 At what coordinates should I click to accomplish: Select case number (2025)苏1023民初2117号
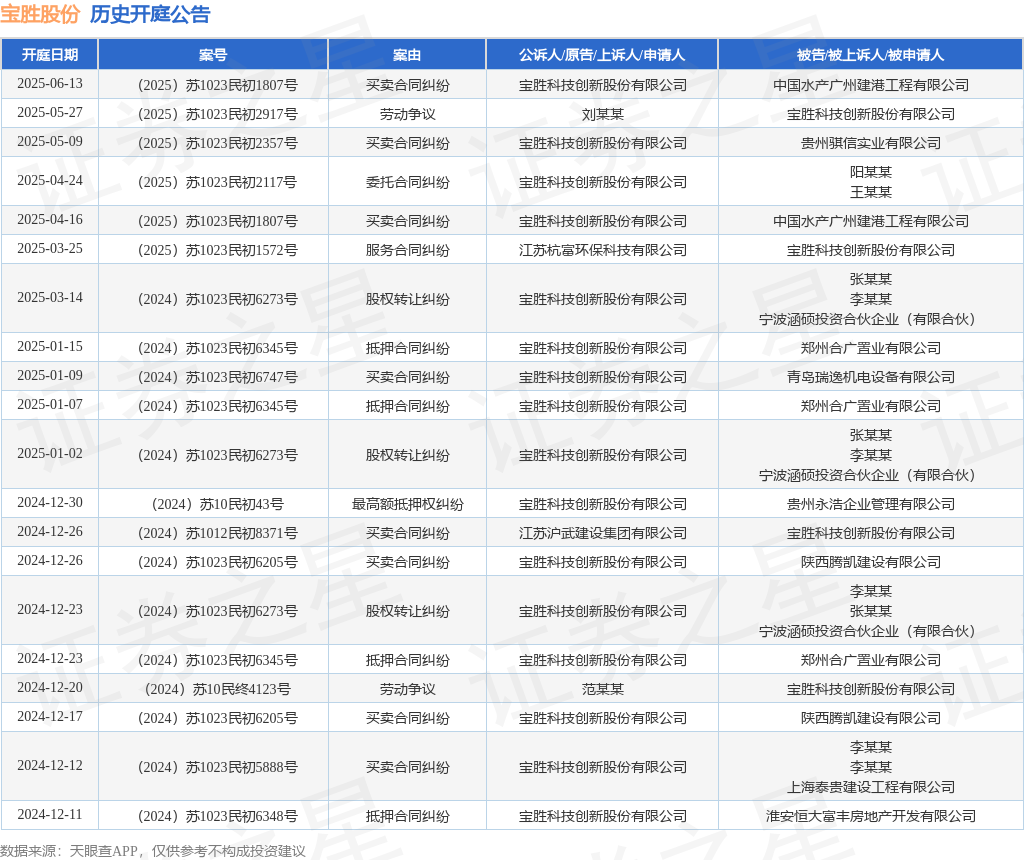[217, 182]
